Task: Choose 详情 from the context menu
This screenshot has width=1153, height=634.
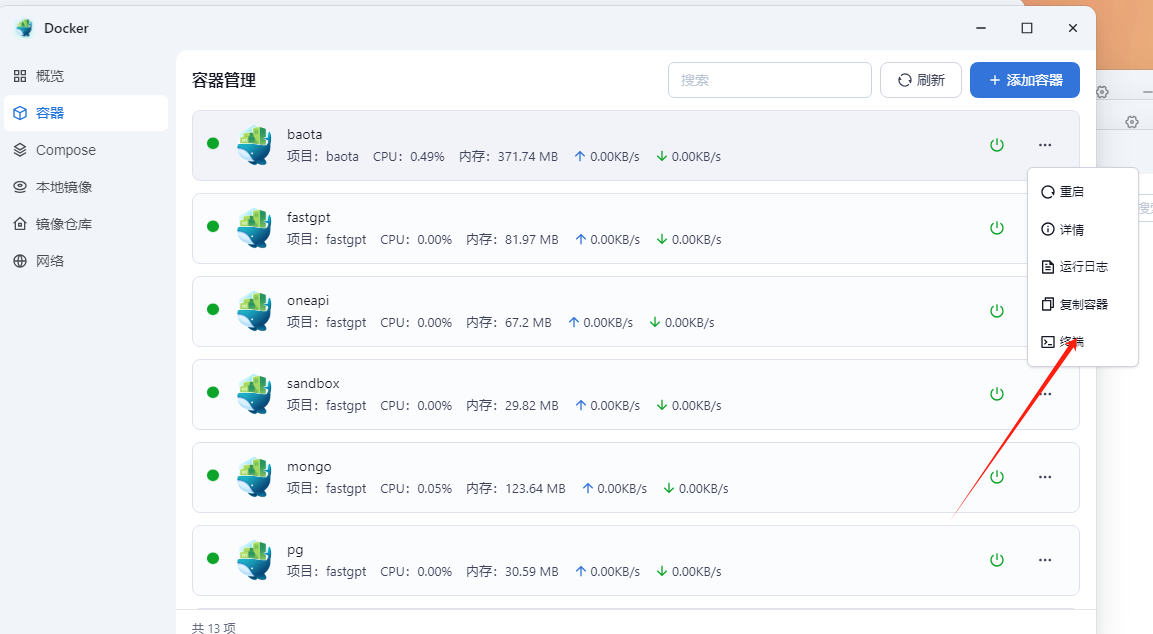Action: pos(1082,229)
